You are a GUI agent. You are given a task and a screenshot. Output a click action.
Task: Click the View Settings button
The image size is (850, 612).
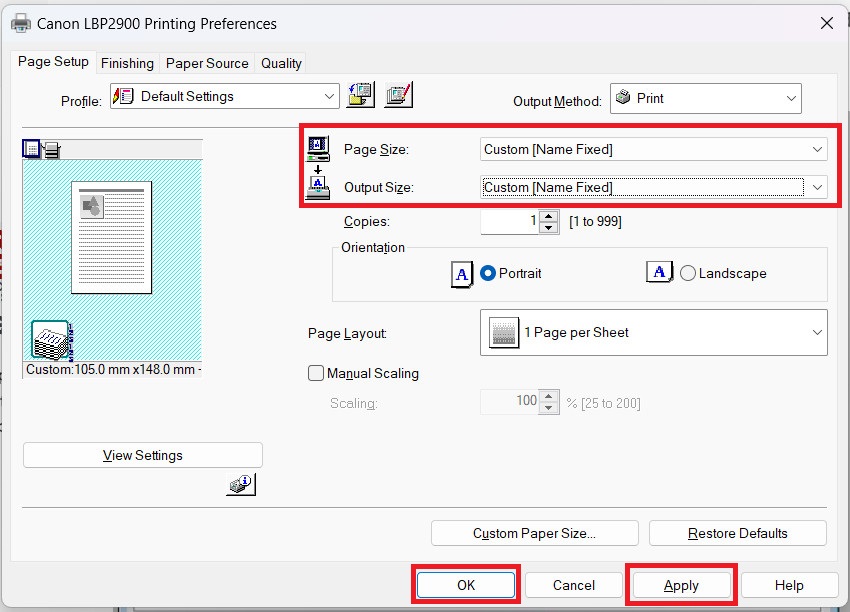pos(143,455)
